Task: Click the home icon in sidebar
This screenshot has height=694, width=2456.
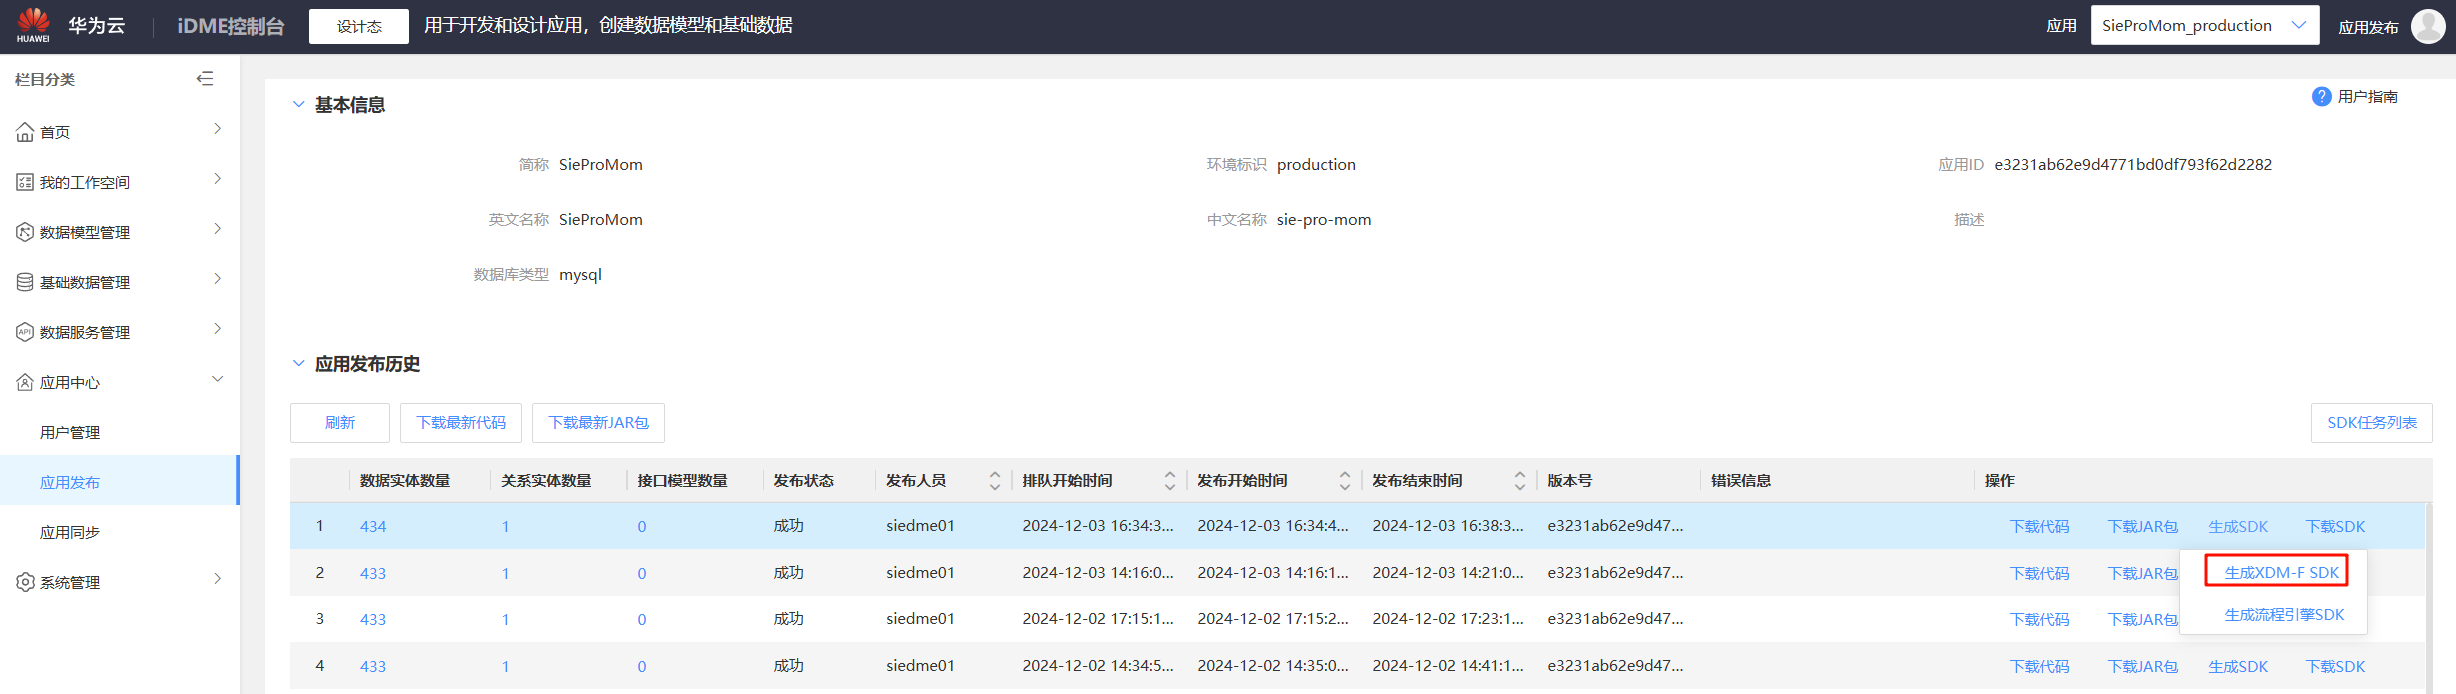Action: click(25, 132)
